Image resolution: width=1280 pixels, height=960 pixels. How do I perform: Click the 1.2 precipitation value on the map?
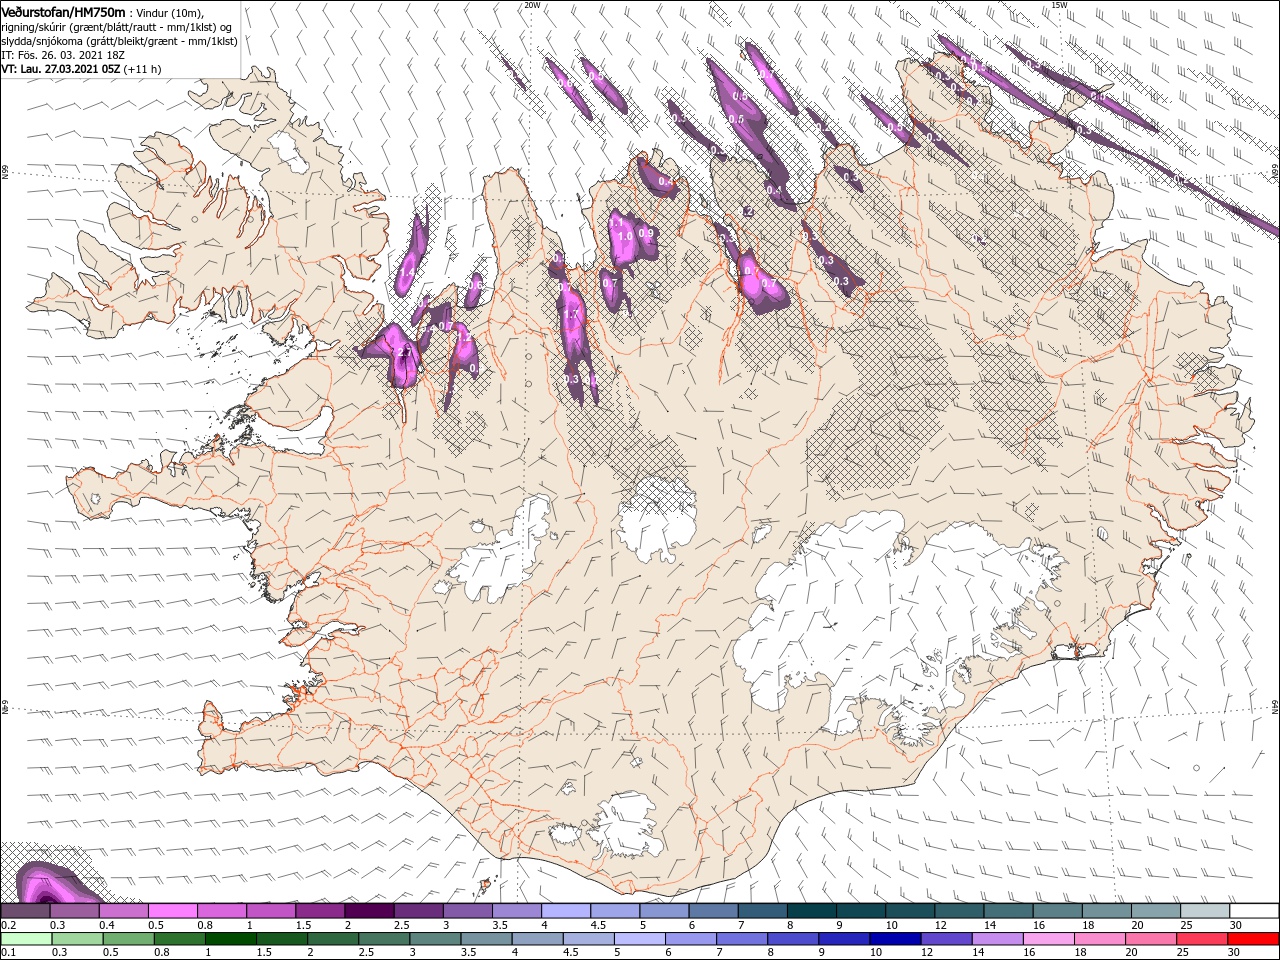coord(464,338)
